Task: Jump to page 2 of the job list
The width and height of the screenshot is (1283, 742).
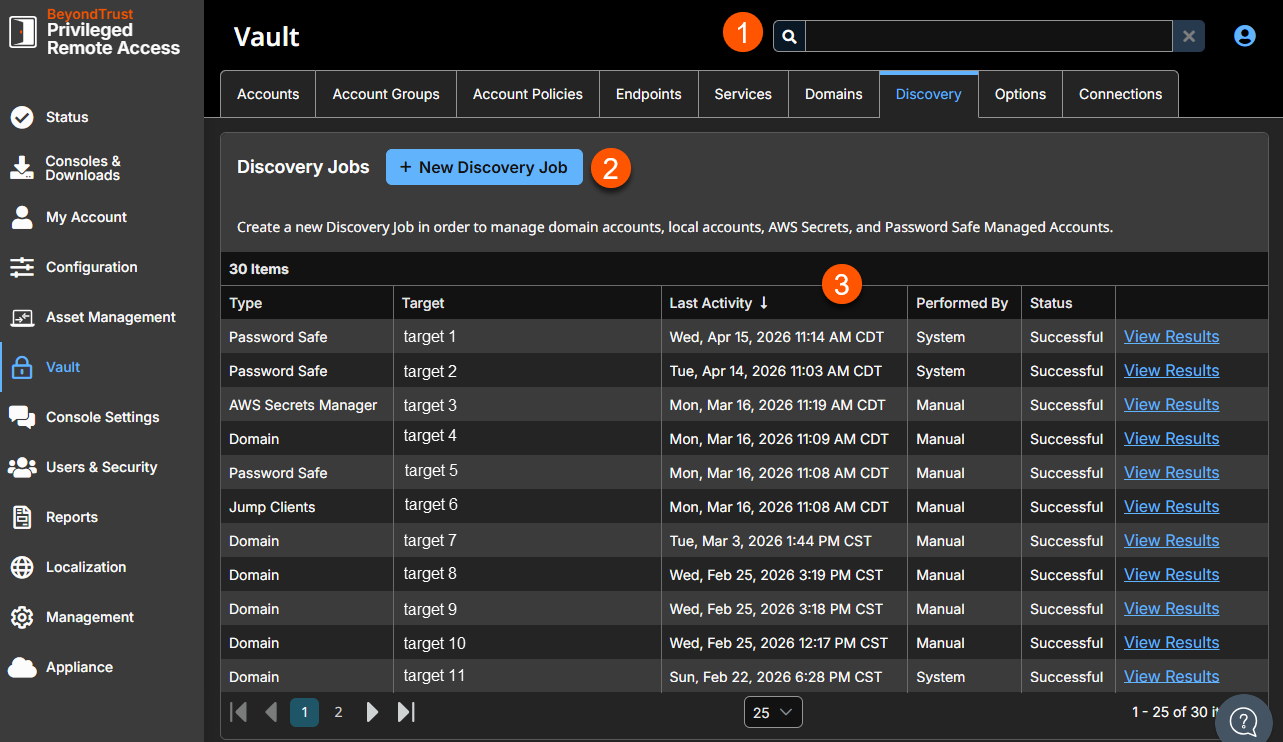Action: [x=338, y=711]
